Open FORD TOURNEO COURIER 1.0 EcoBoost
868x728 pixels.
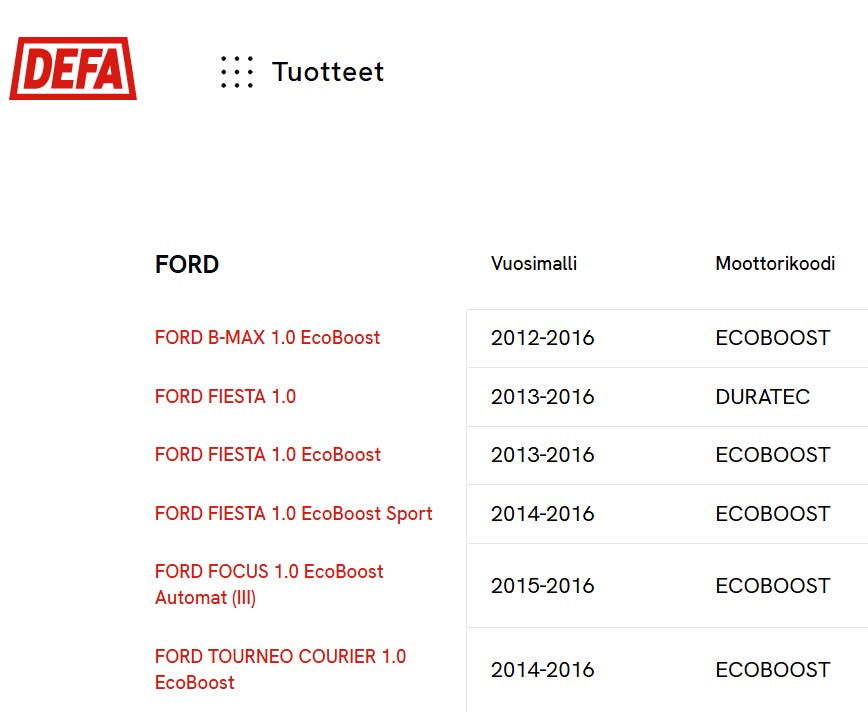tap(280, 669)
